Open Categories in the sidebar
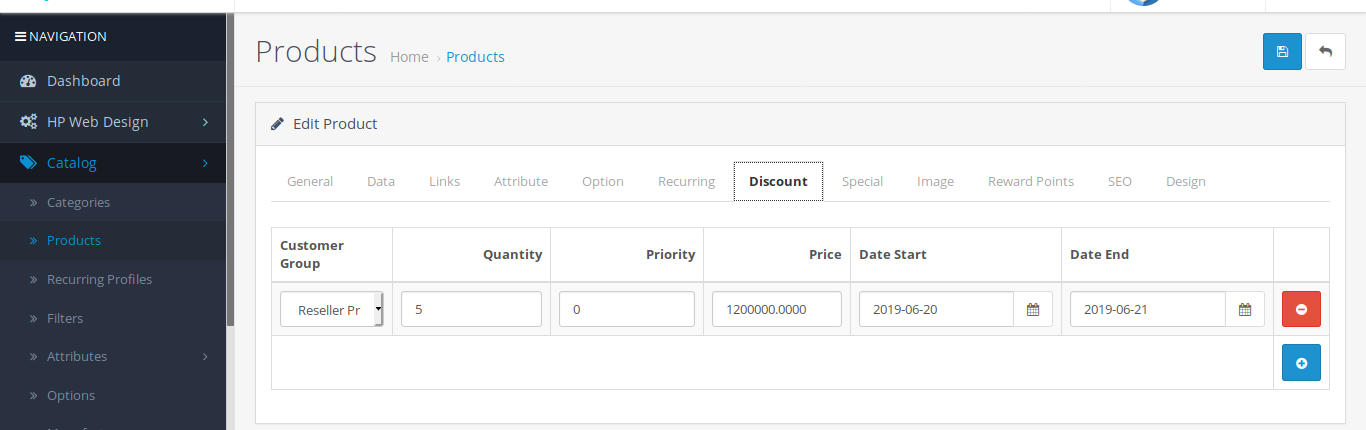1366x430 pixels. [x=78, y=202]
